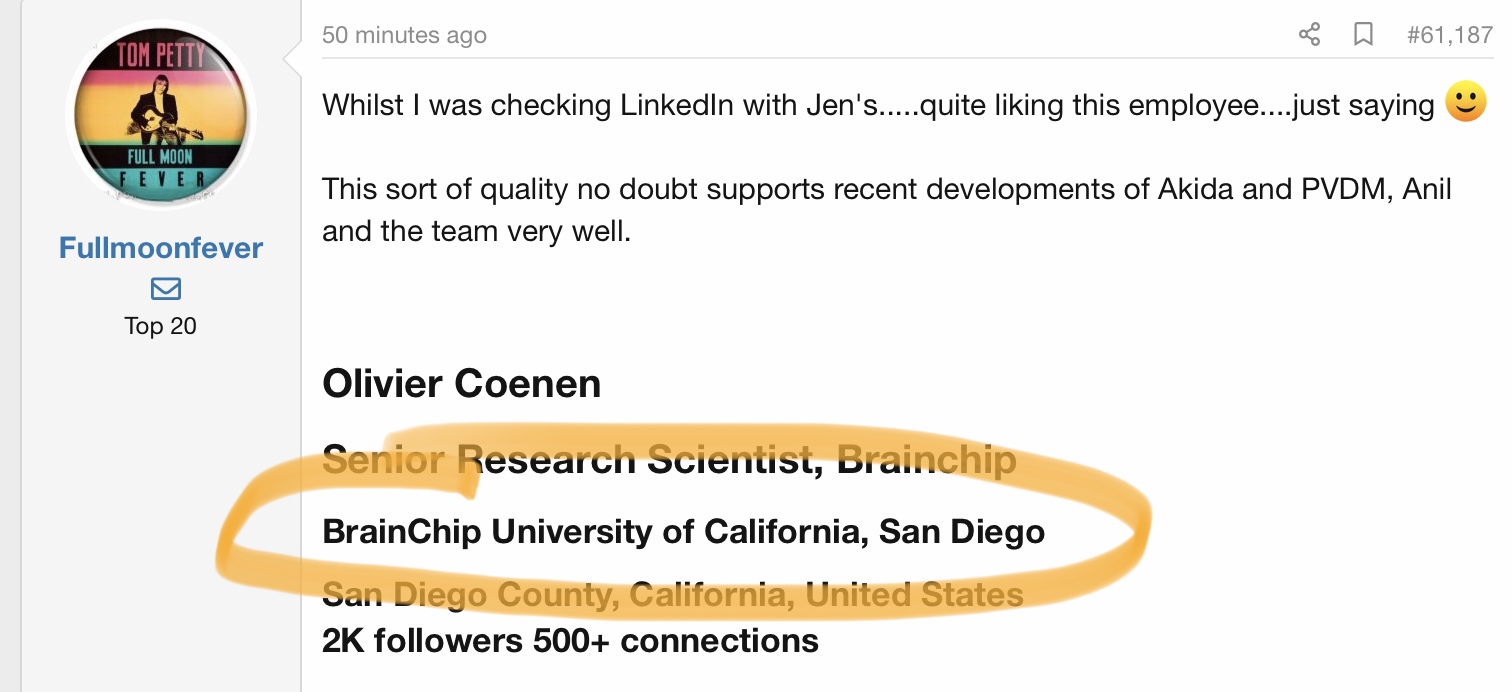Click the word "BrainChip" in the circled line
This screenshot has height=692, width=1512.
tap(402, 531)
